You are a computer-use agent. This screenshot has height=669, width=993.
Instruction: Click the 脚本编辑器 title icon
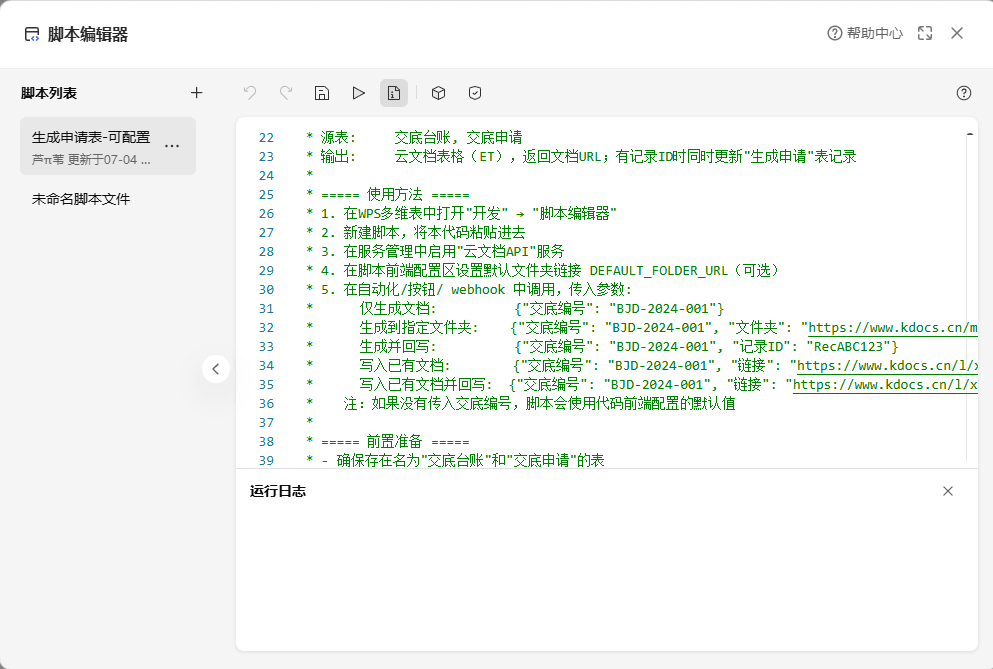point(32,34)
